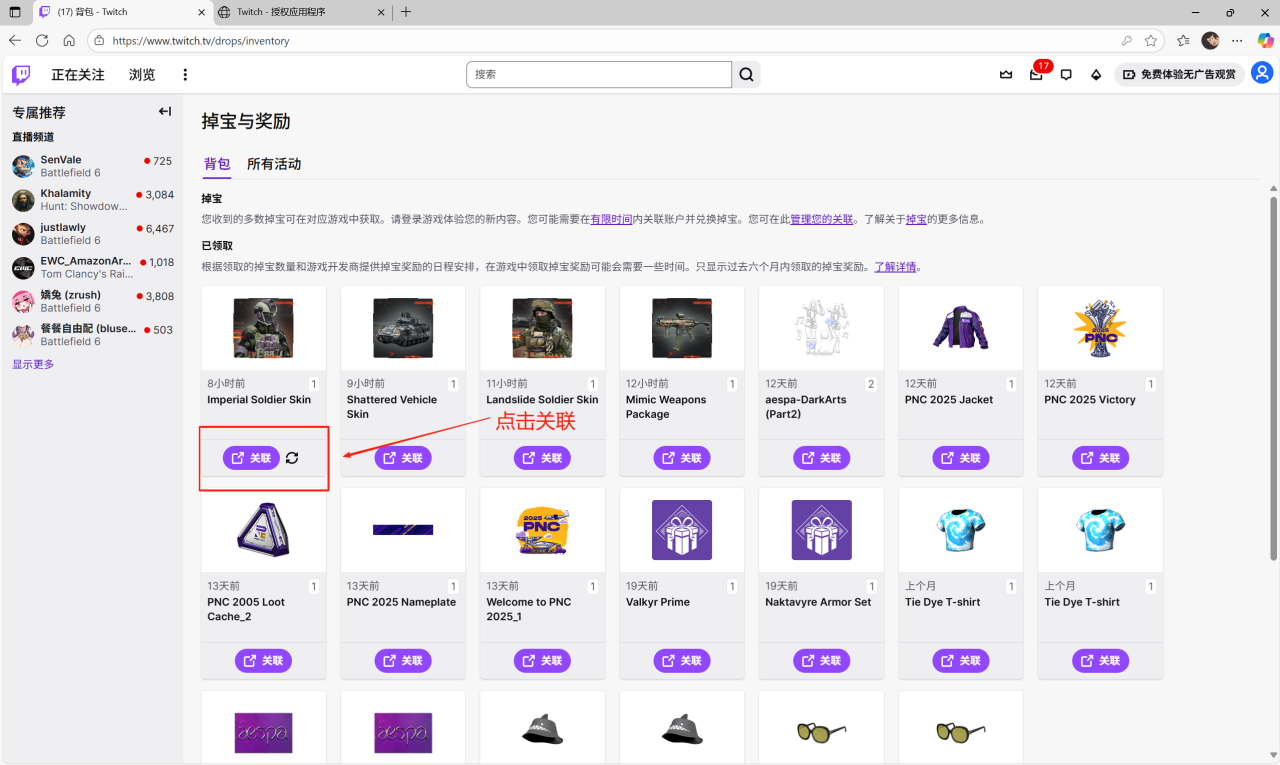This screenshot has height=765, width=1280.
Task: Click the browser address bar URL
Action: point(201,41)
